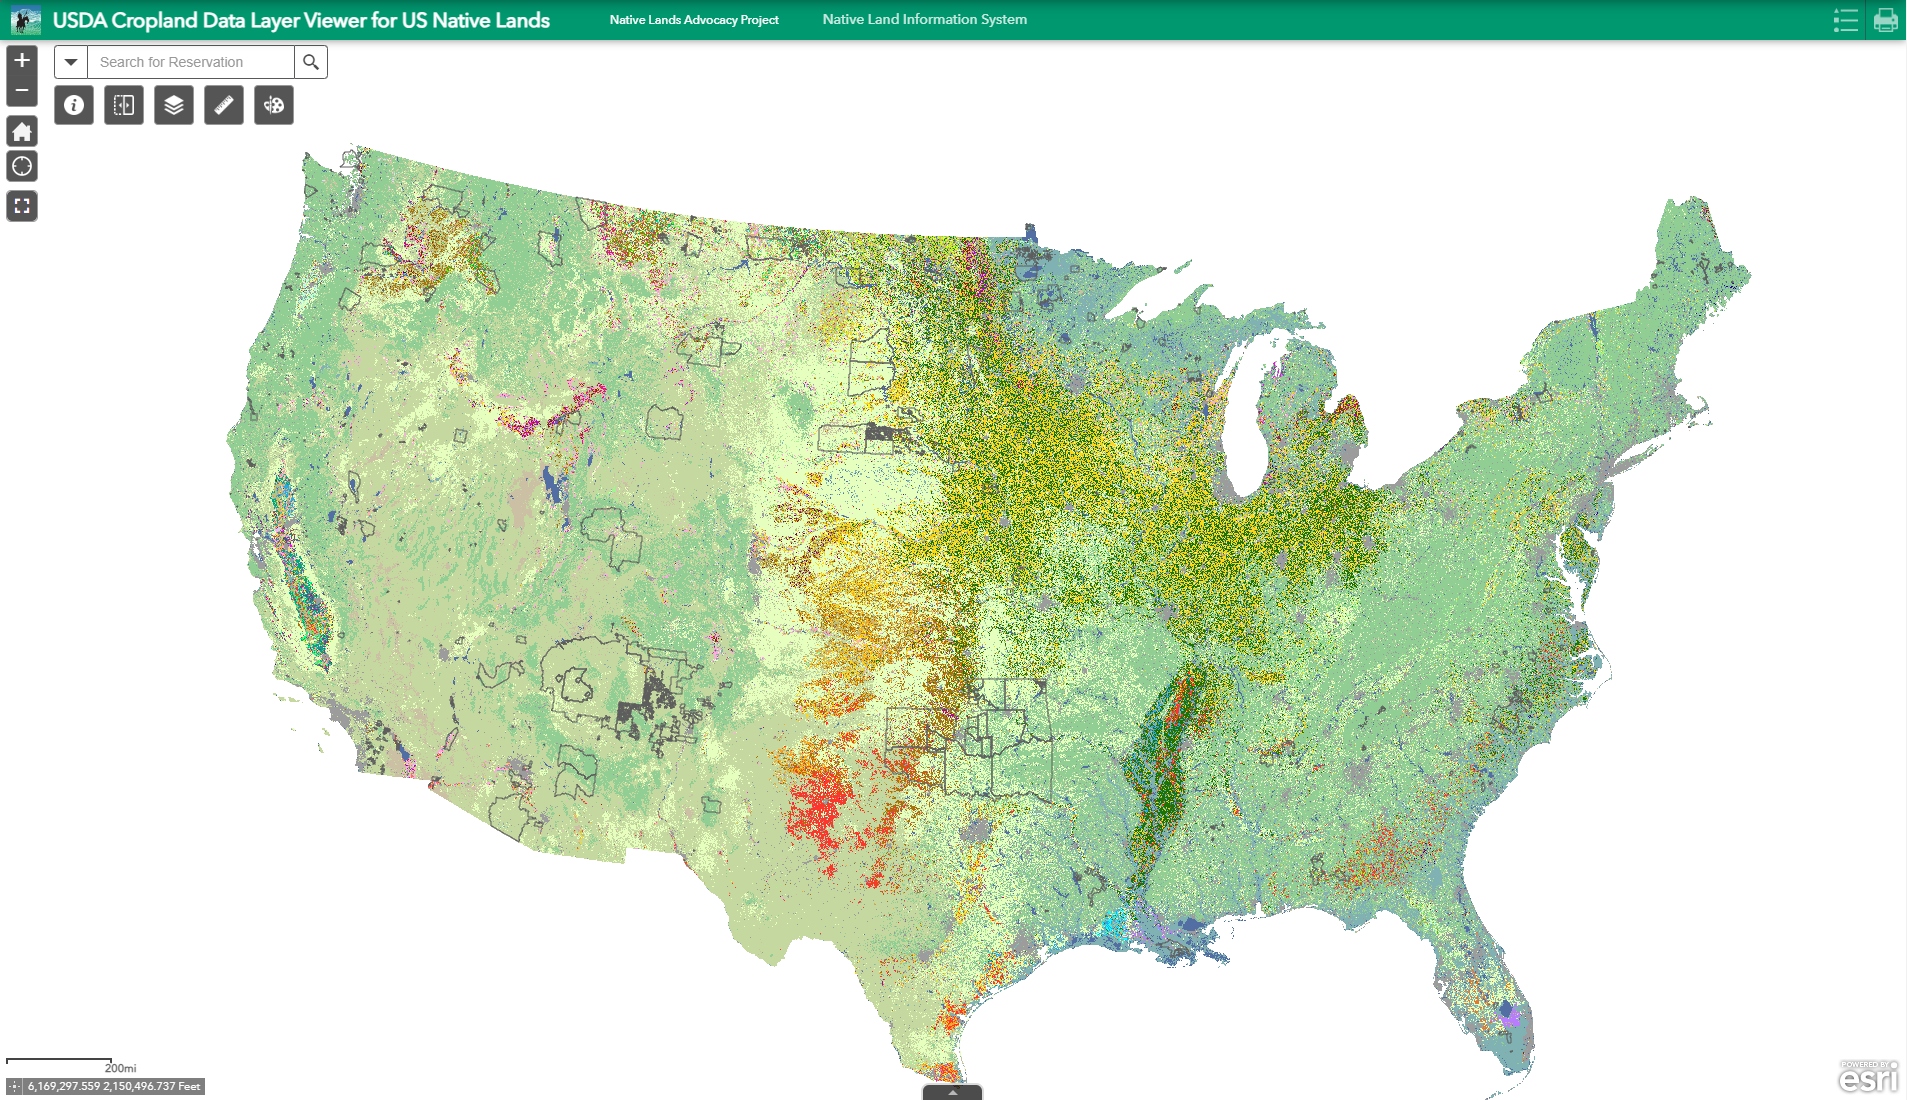Run the reservation search
The width and height of the screenshot is (1907, 1100).
(x=311, y=62)
